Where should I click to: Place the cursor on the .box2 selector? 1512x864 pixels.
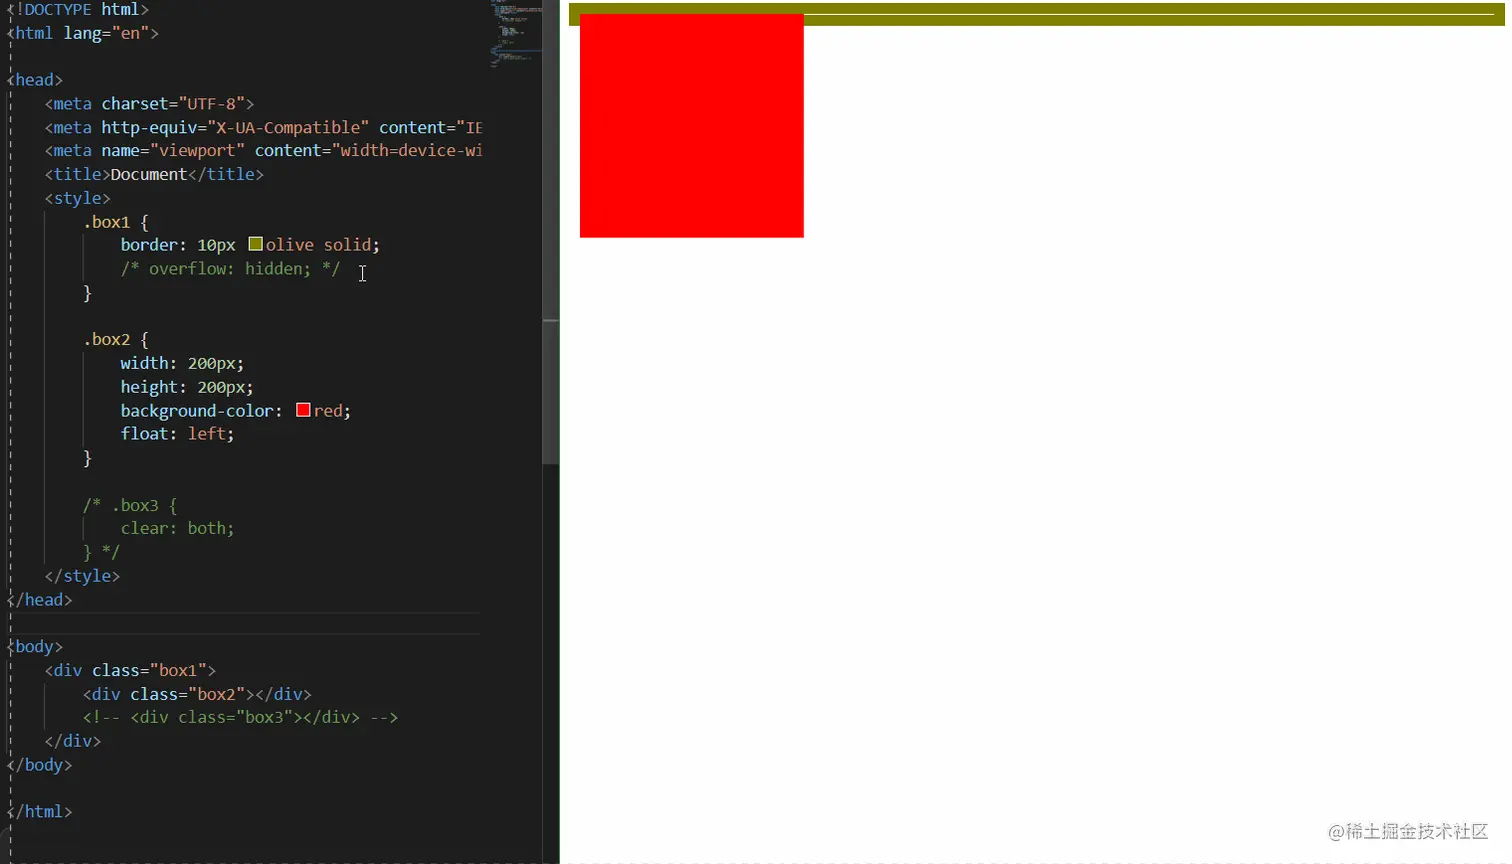tap(107, 338)
